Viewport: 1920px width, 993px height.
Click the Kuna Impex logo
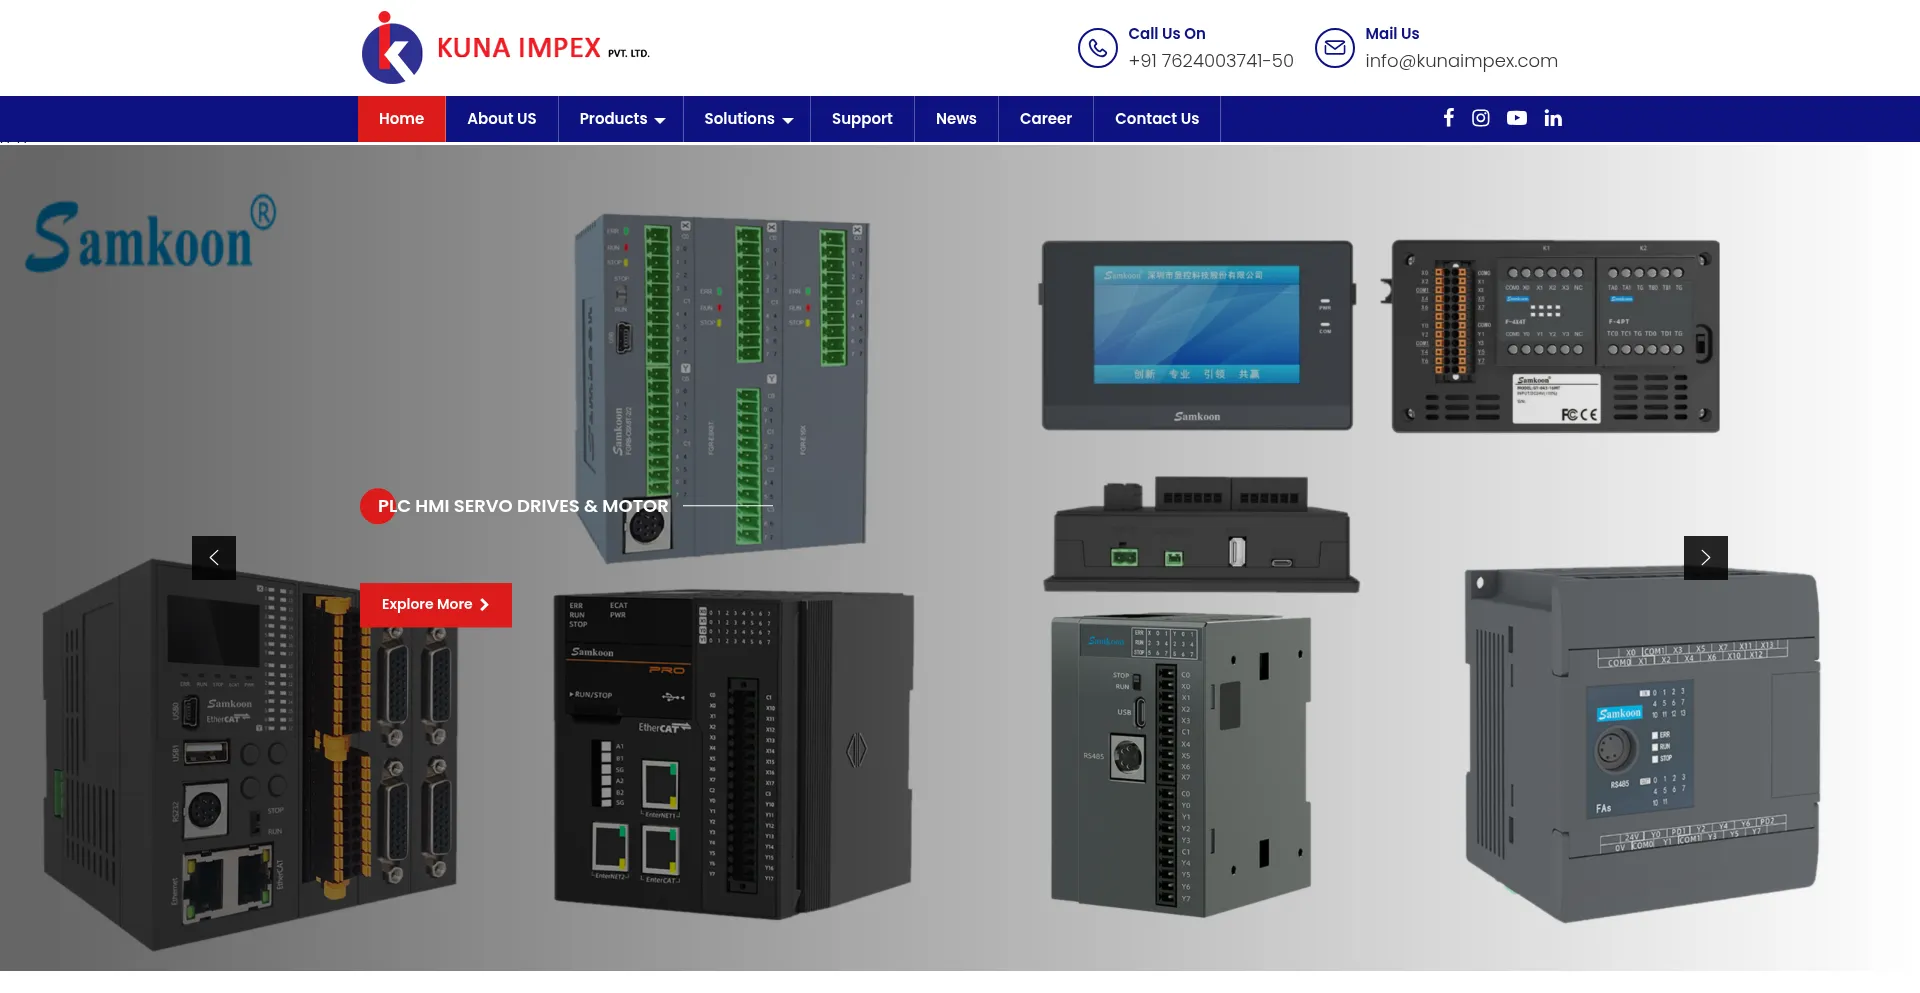tap(506, 48)
